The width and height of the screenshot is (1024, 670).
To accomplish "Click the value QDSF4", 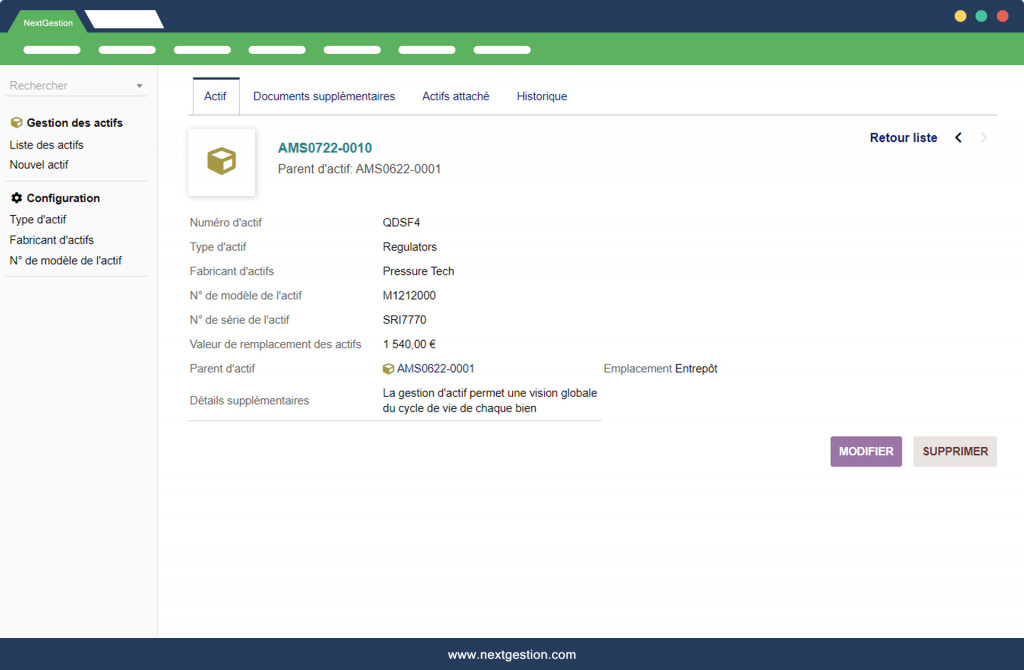I will tap(401, 223).
